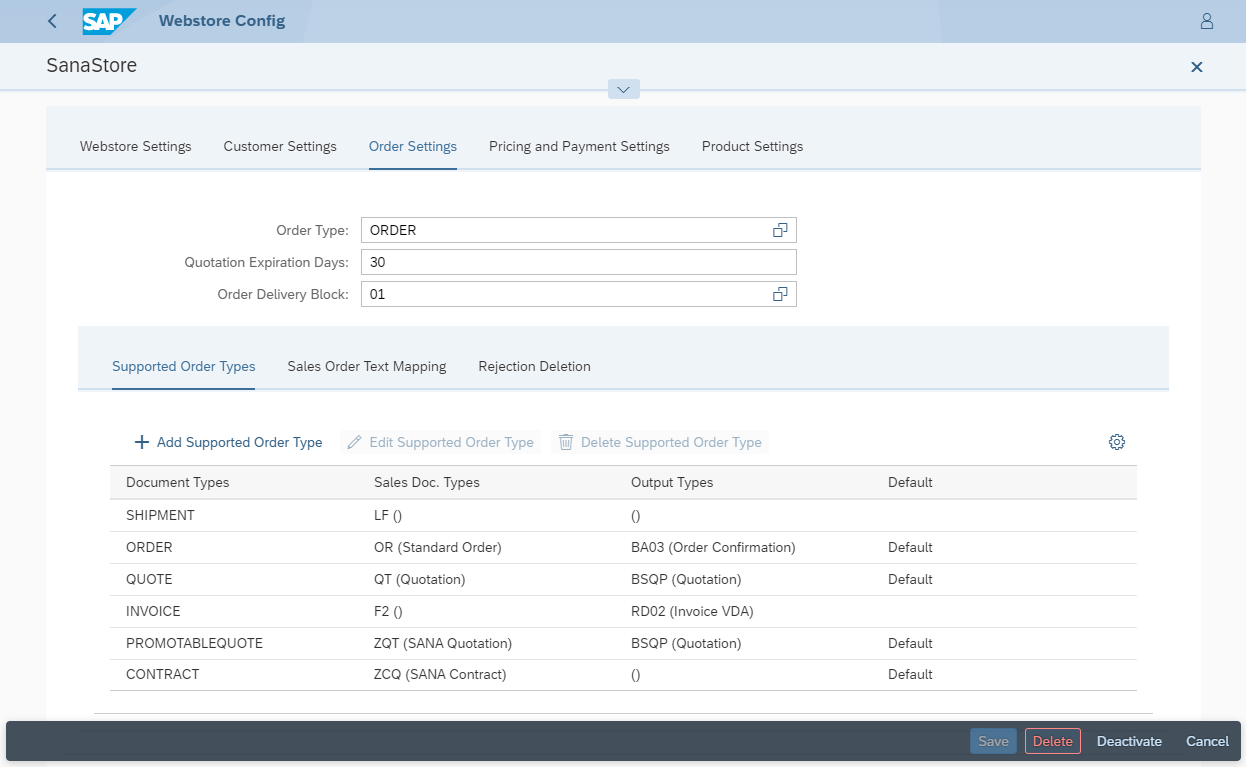Open the Rejection Deletion sub-tab

(x=534, y=366)
